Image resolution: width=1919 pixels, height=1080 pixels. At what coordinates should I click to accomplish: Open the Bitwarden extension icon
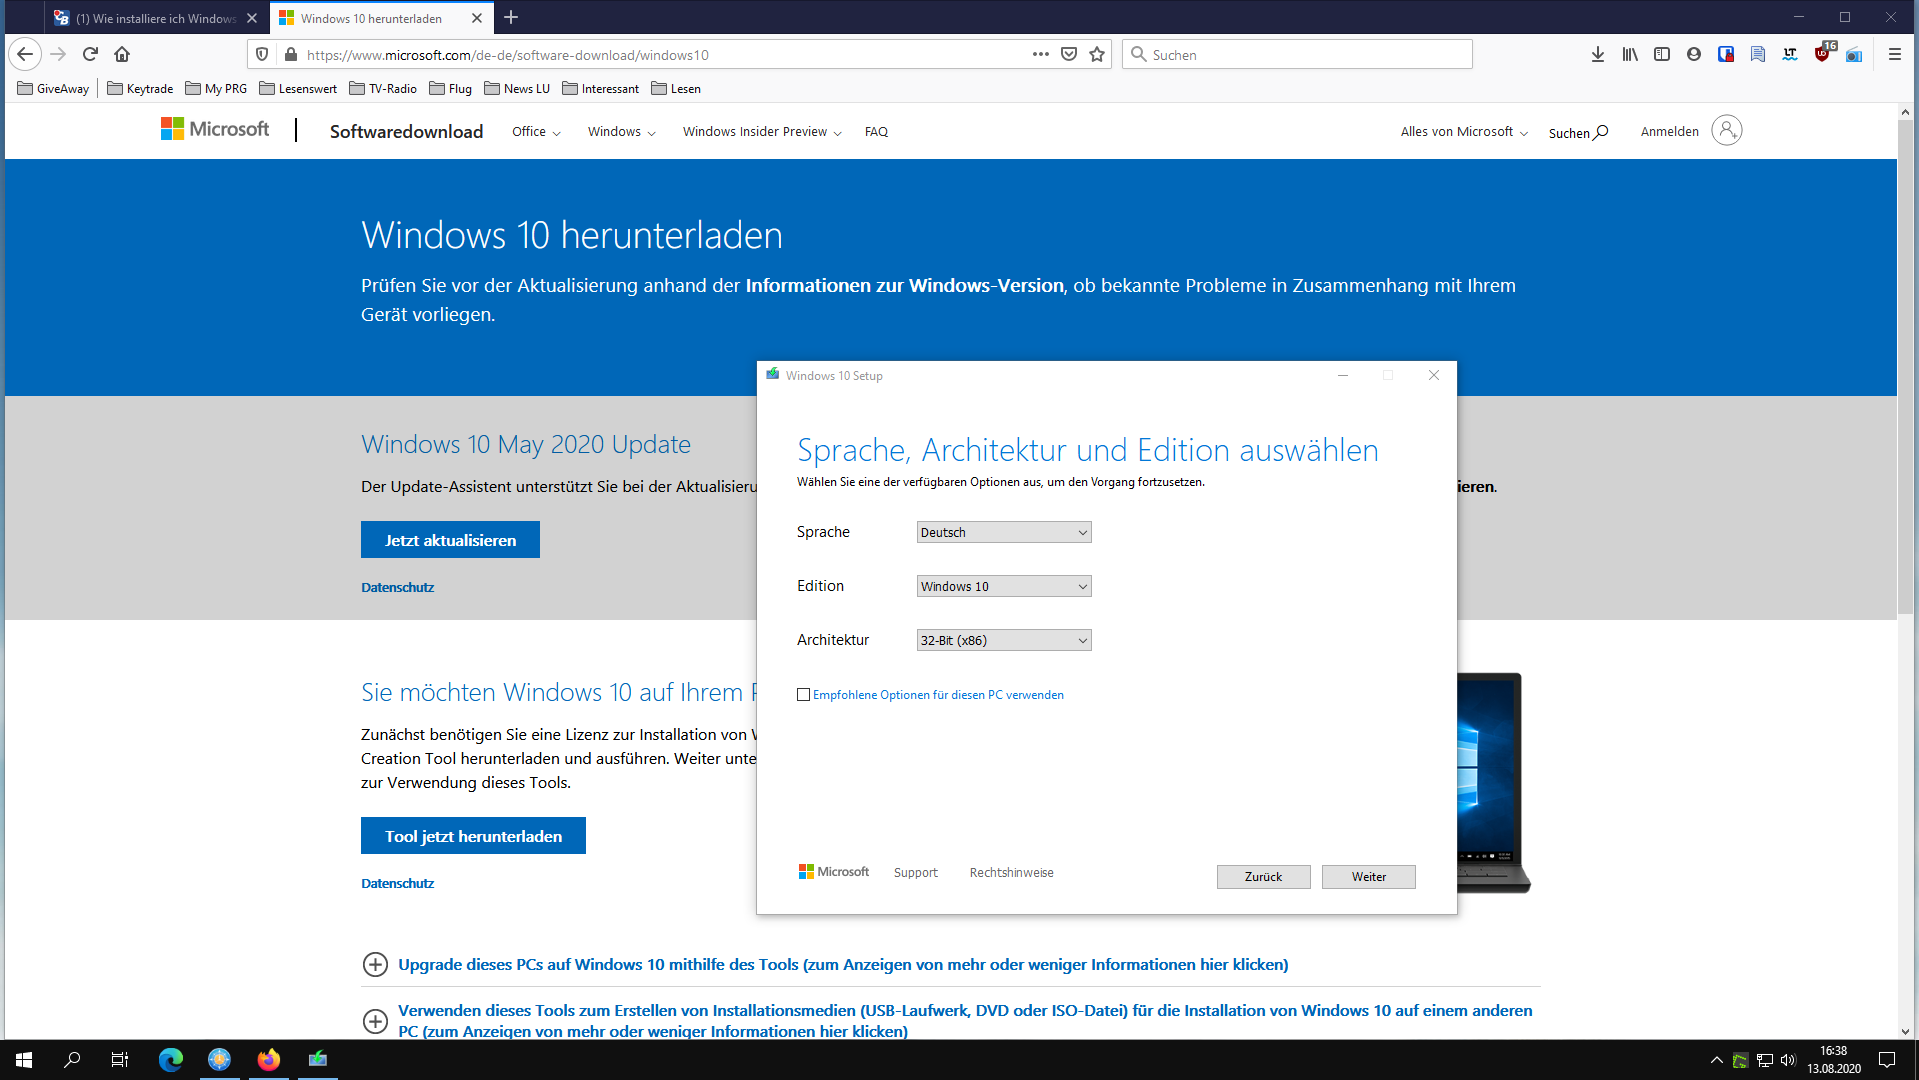(x=1726, y=54)
